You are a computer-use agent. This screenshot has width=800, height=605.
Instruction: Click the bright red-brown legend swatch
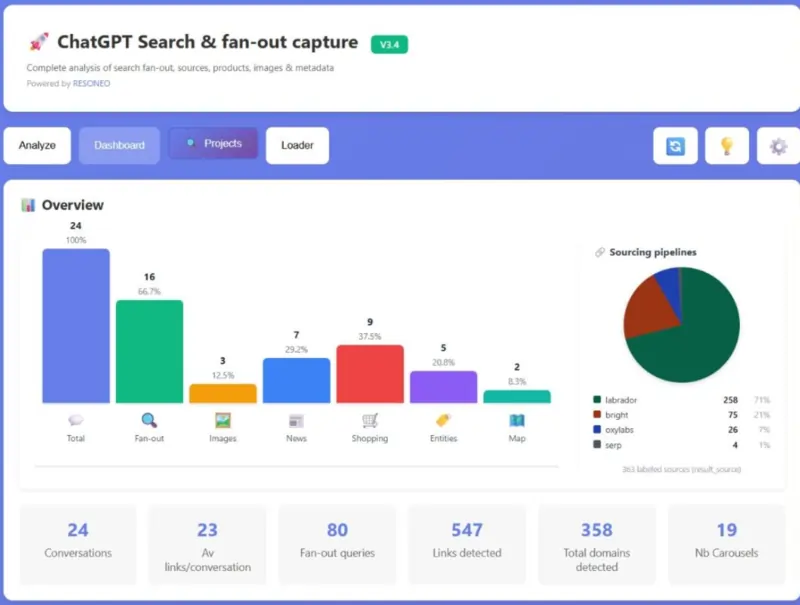597,414
